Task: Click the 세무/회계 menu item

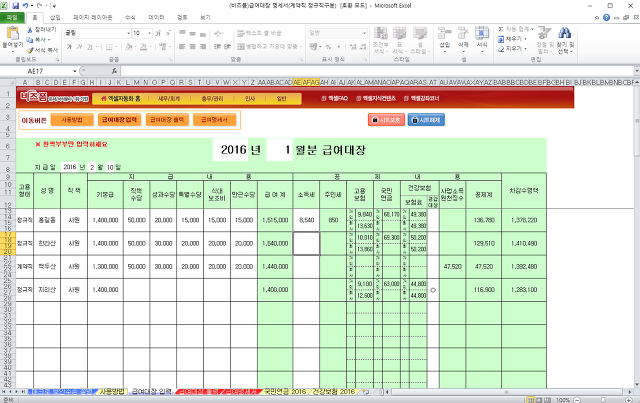Action: pos(169,99)
